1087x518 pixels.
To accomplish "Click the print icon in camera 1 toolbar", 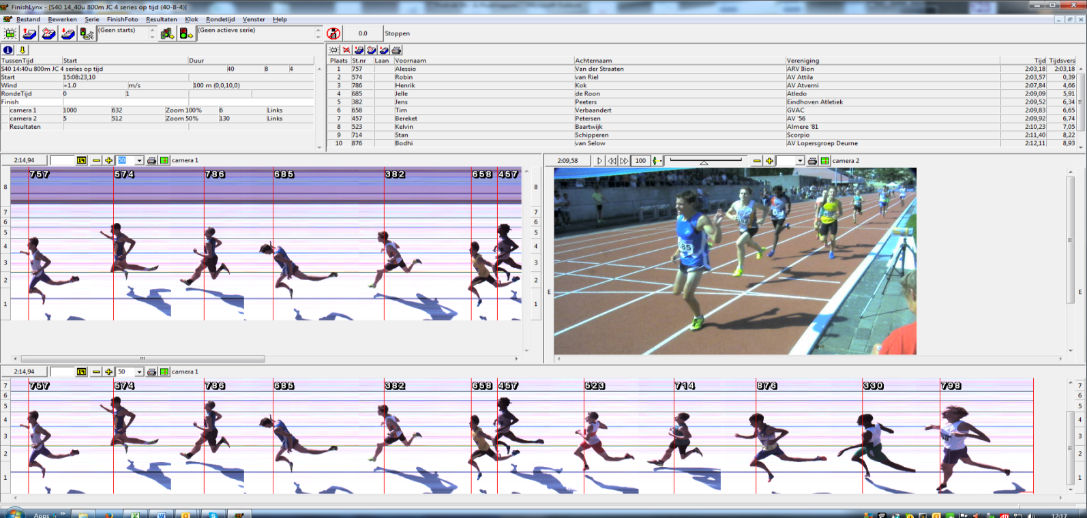I will tap(151, 160).
